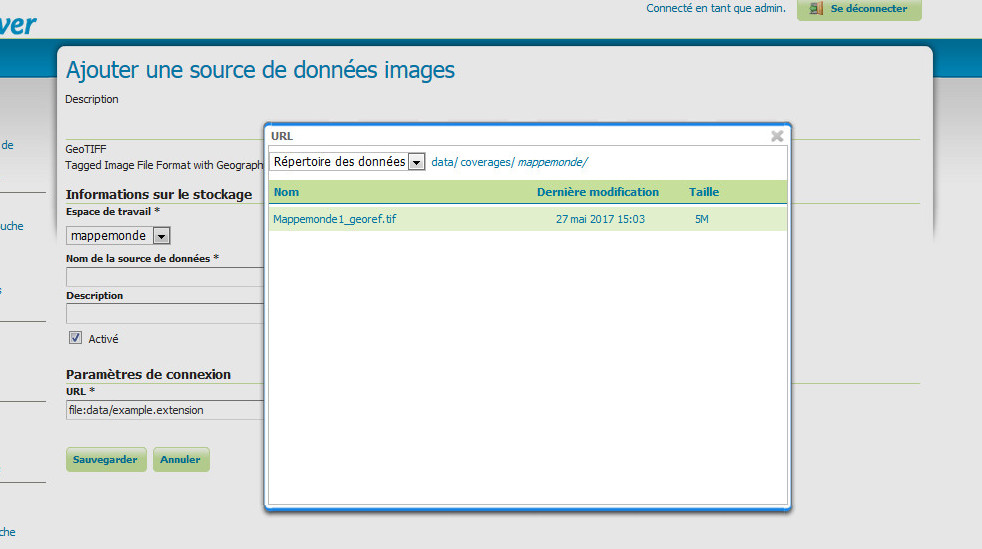Image resolution: width=982 pixels, height=549 pixels.
Task: Click the logout door icon
Action: (x=816, y=9)
